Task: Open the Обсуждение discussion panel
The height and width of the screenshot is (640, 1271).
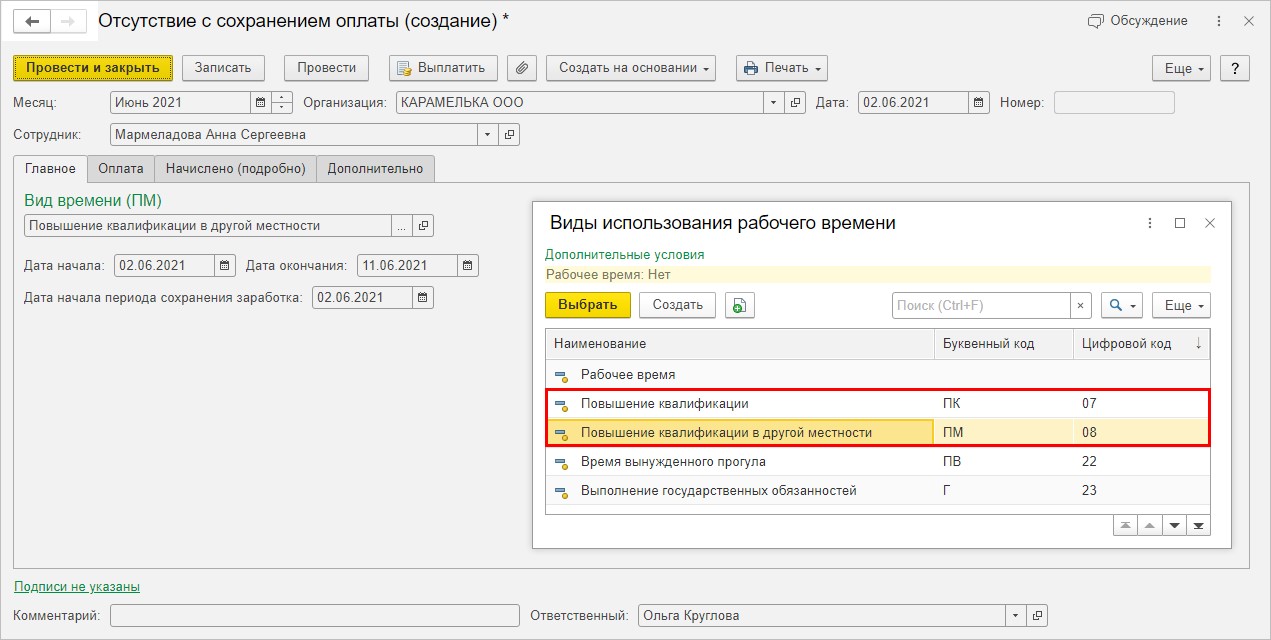Action: [1138, 21]
